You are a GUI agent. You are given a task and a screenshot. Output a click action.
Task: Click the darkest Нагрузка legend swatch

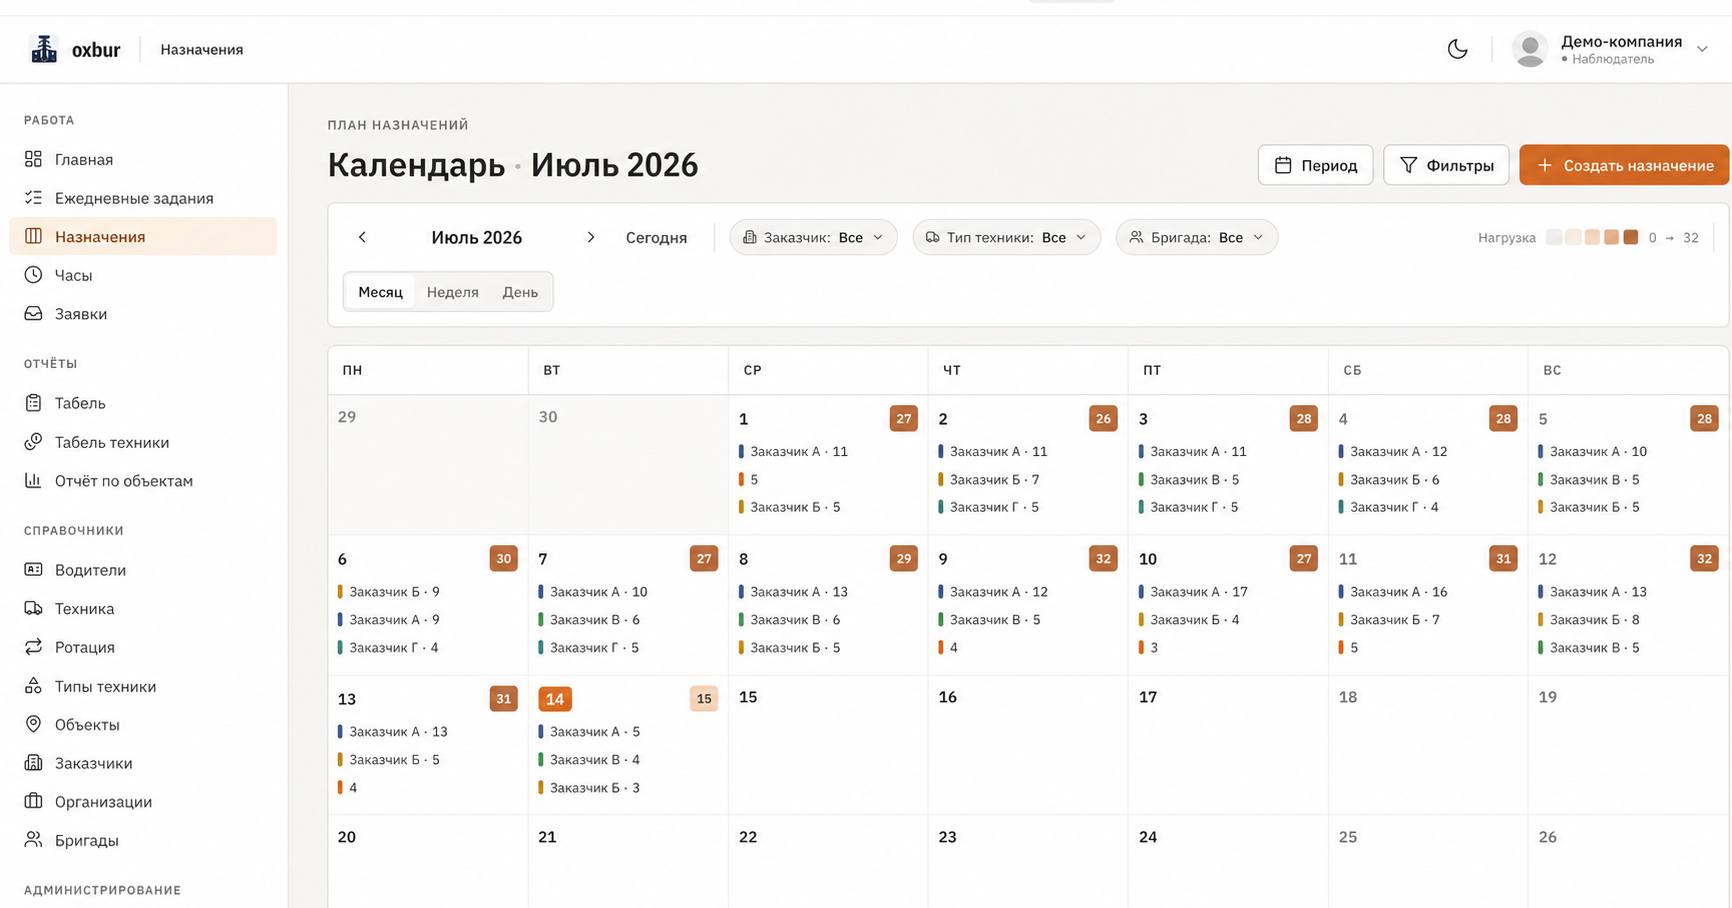tap(1631, 237)
